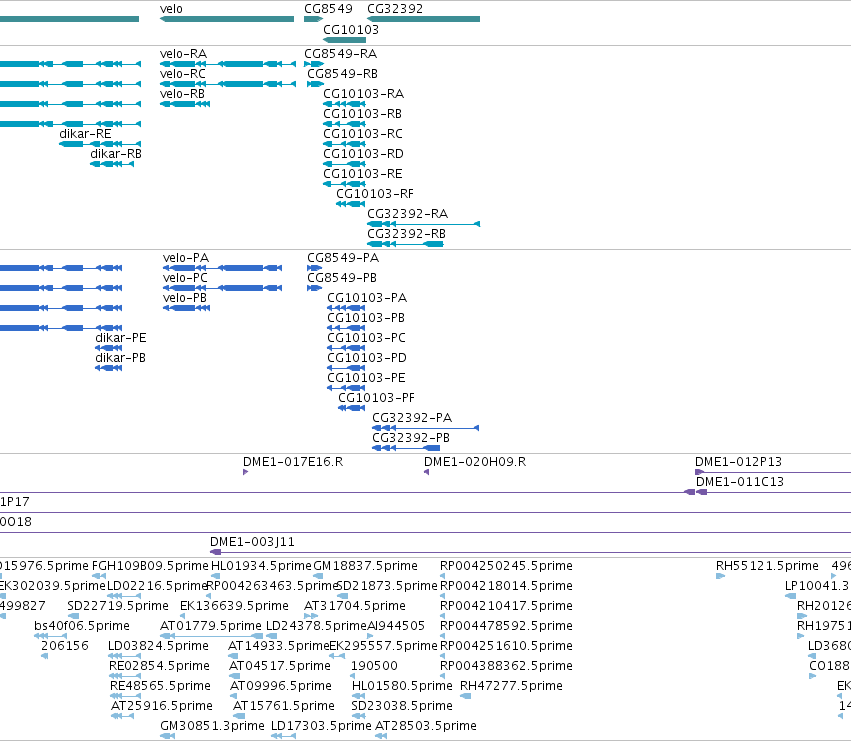
Task: Click EST GM18837.5prime
Action: pyautogui.click(x=365, y=566)
